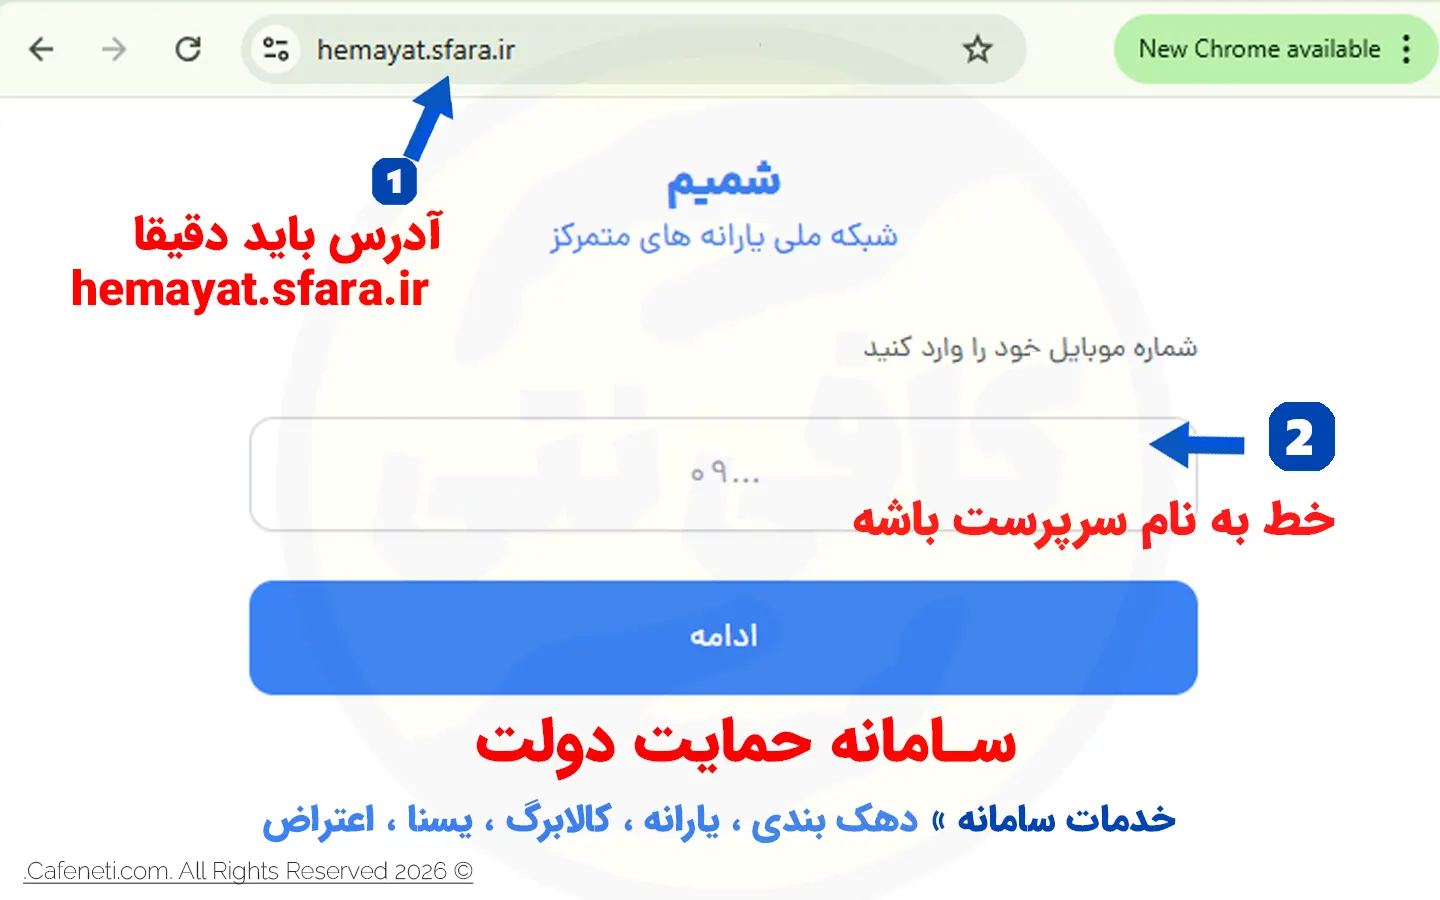Click the numbered badge 2 annotation
Screen dimensions: 1440x900
click(1301, 437)
